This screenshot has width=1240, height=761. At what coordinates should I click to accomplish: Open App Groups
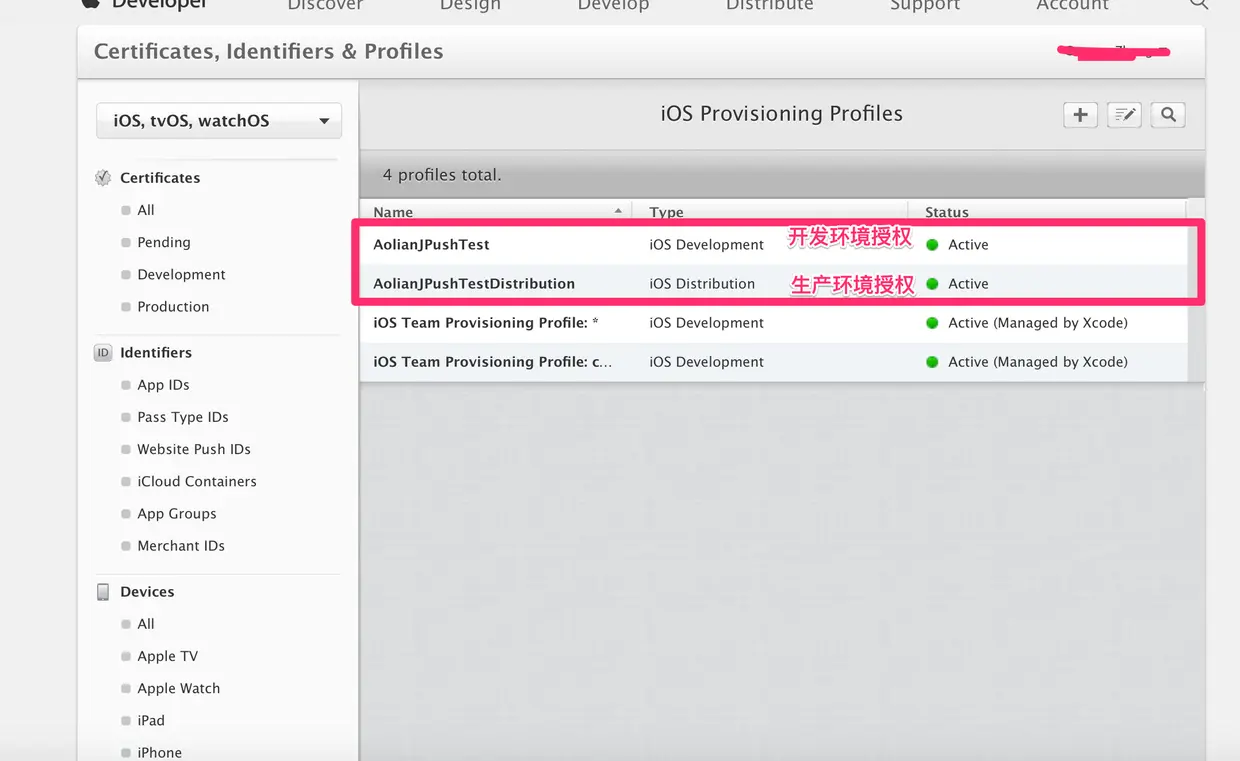[177, 513]
